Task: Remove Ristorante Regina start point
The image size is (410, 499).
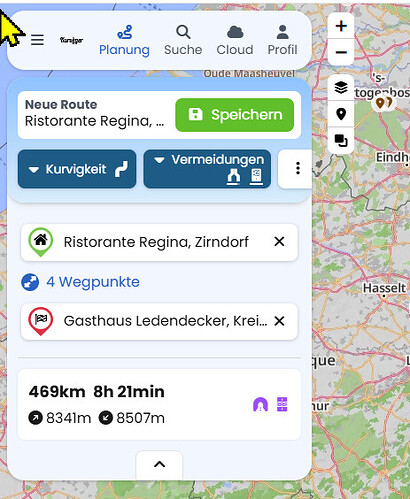Action: (x=279, y=242)
